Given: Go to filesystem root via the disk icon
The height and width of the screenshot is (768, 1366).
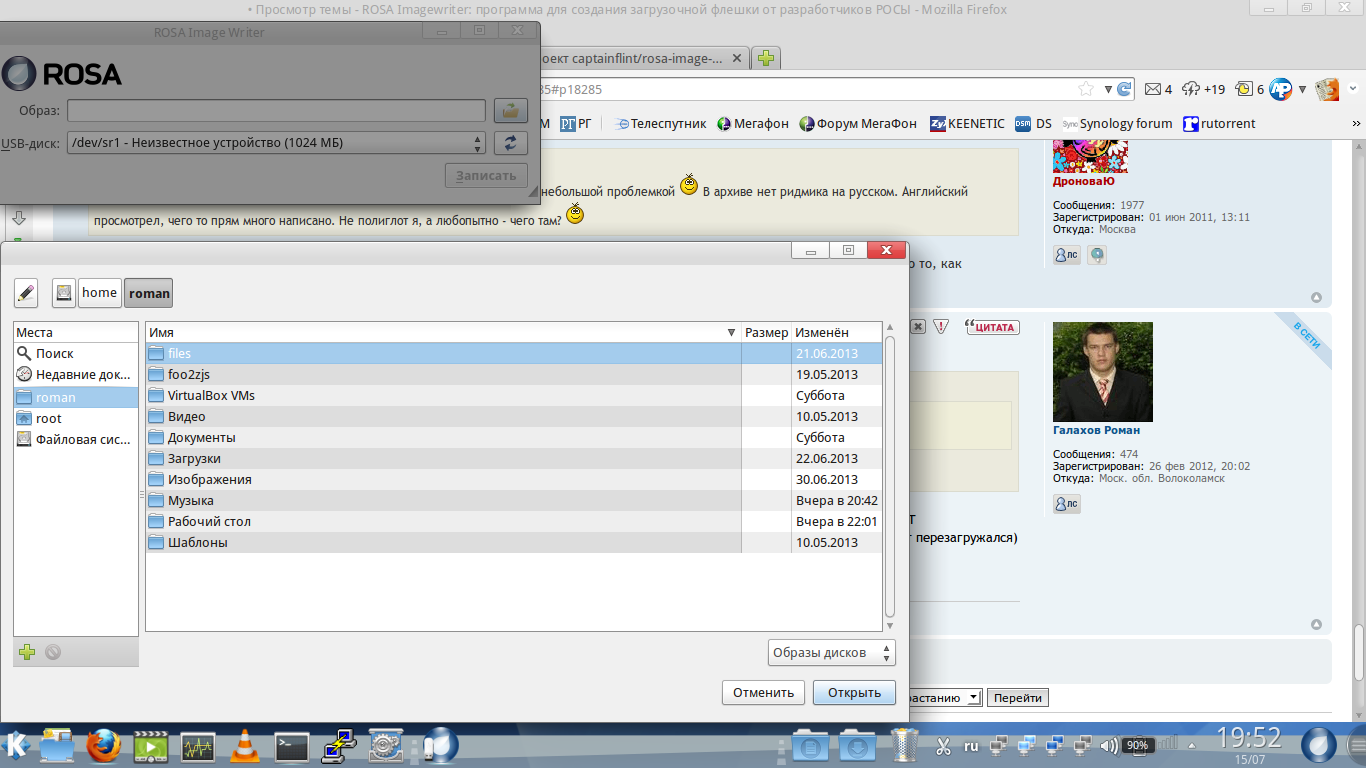Looking at the screenshot, I should [64, 293].
